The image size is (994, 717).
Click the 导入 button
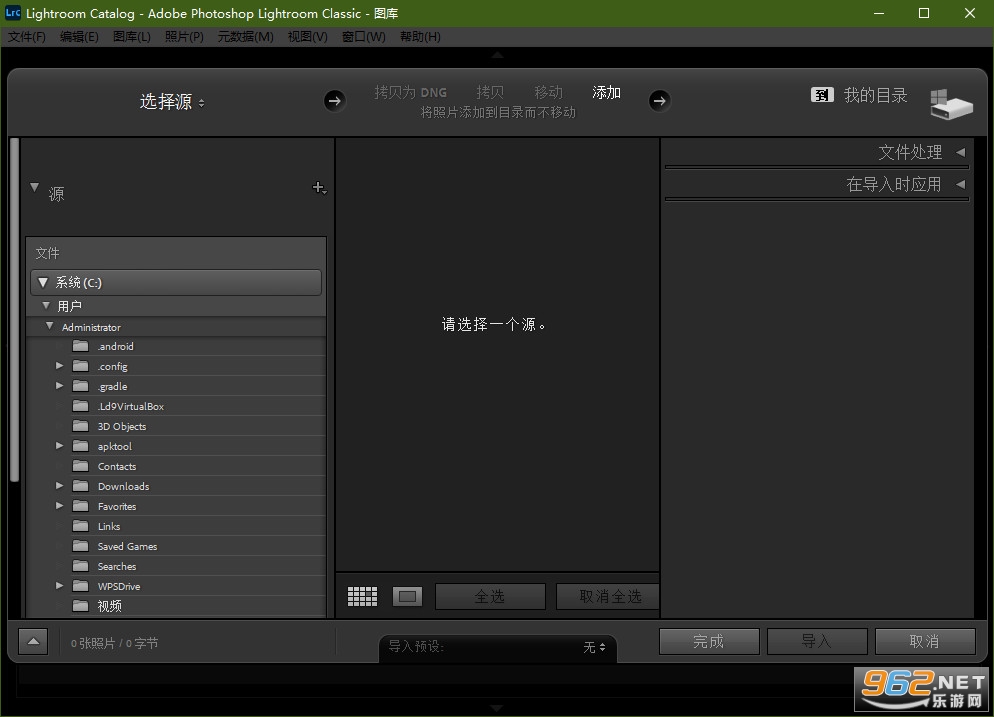[x=817, y=642]
